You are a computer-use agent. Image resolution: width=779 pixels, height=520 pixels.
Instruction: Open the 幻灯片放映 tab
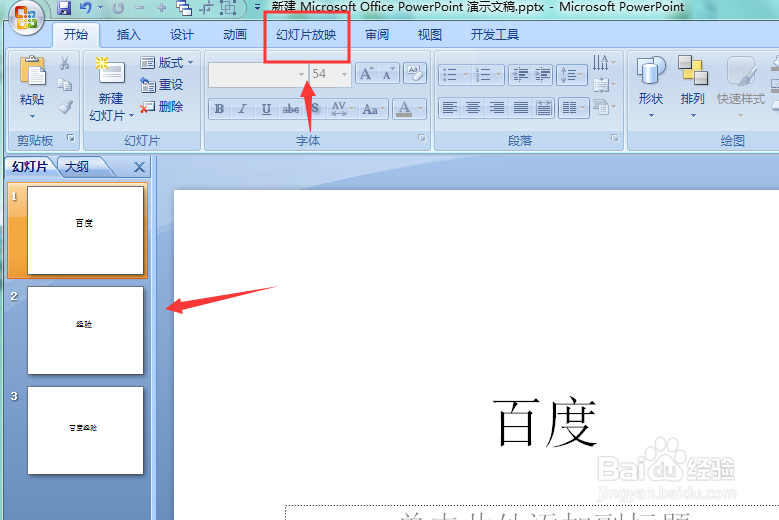306,35
